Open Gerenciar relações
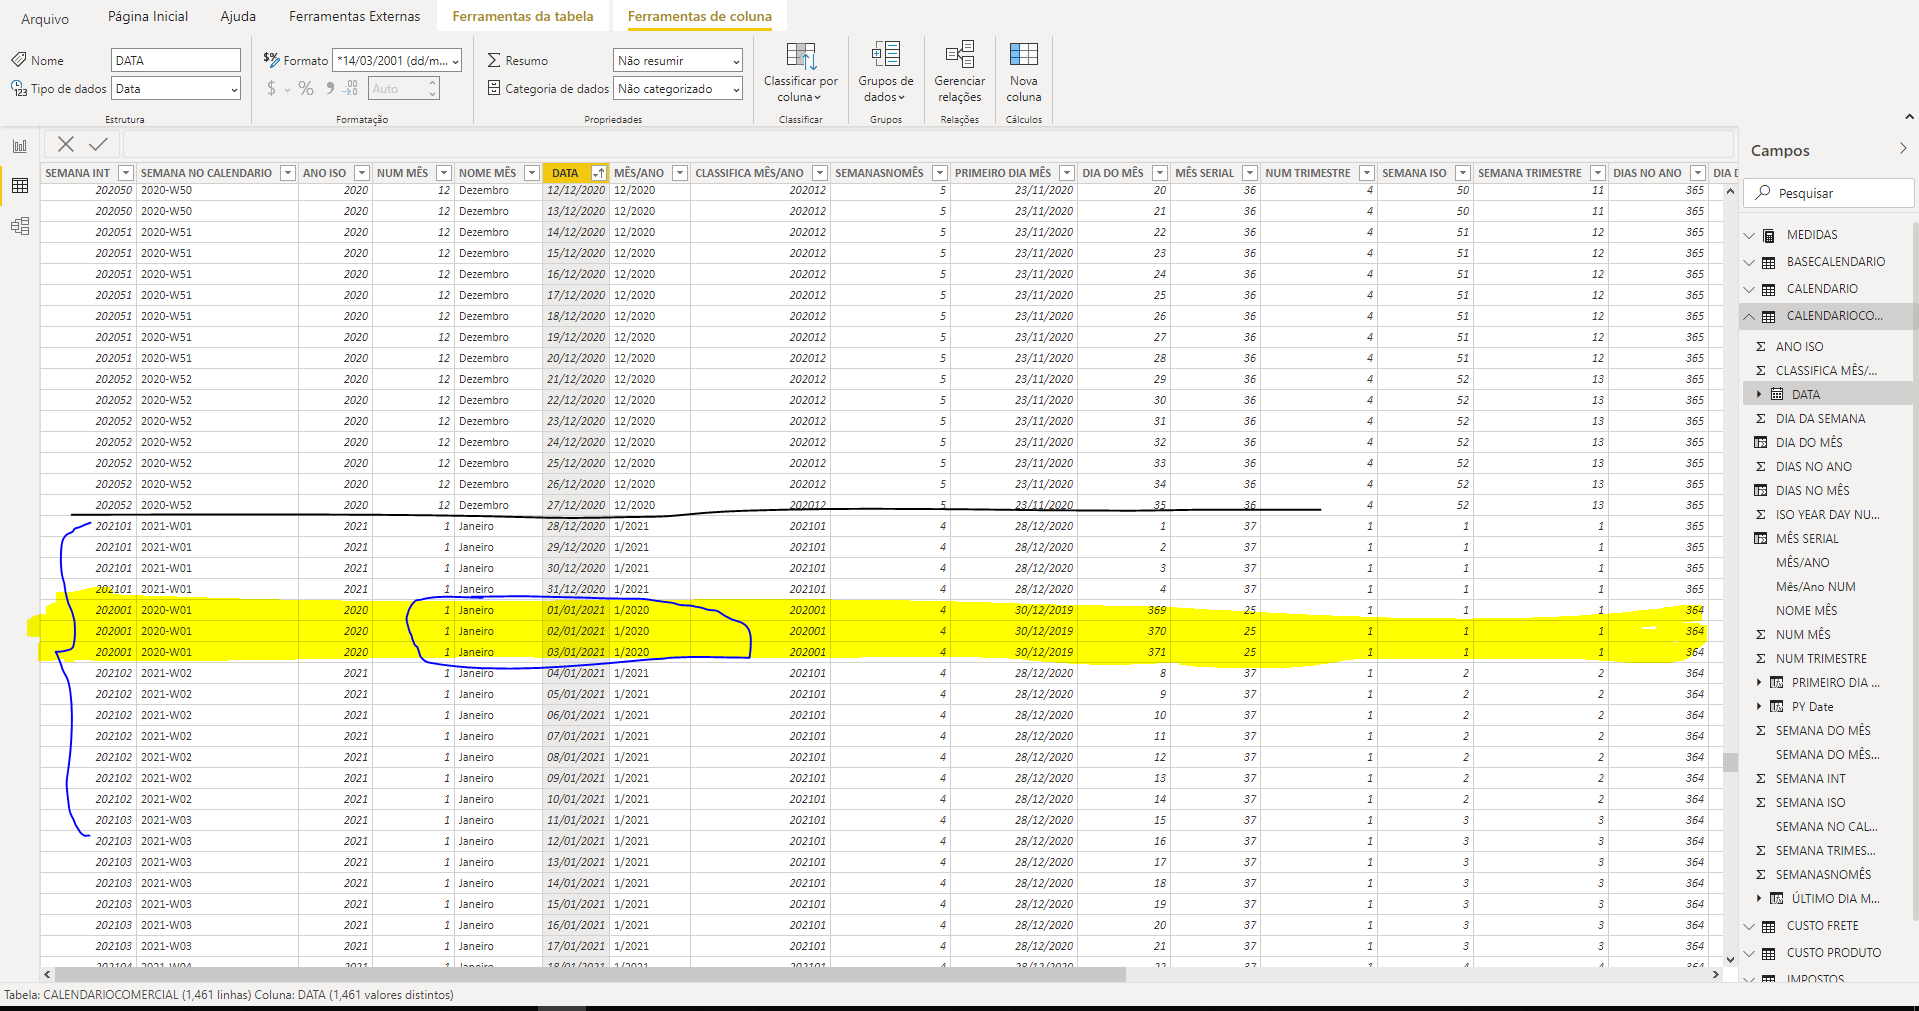Screen dimensions: 1919x1011 959,72
